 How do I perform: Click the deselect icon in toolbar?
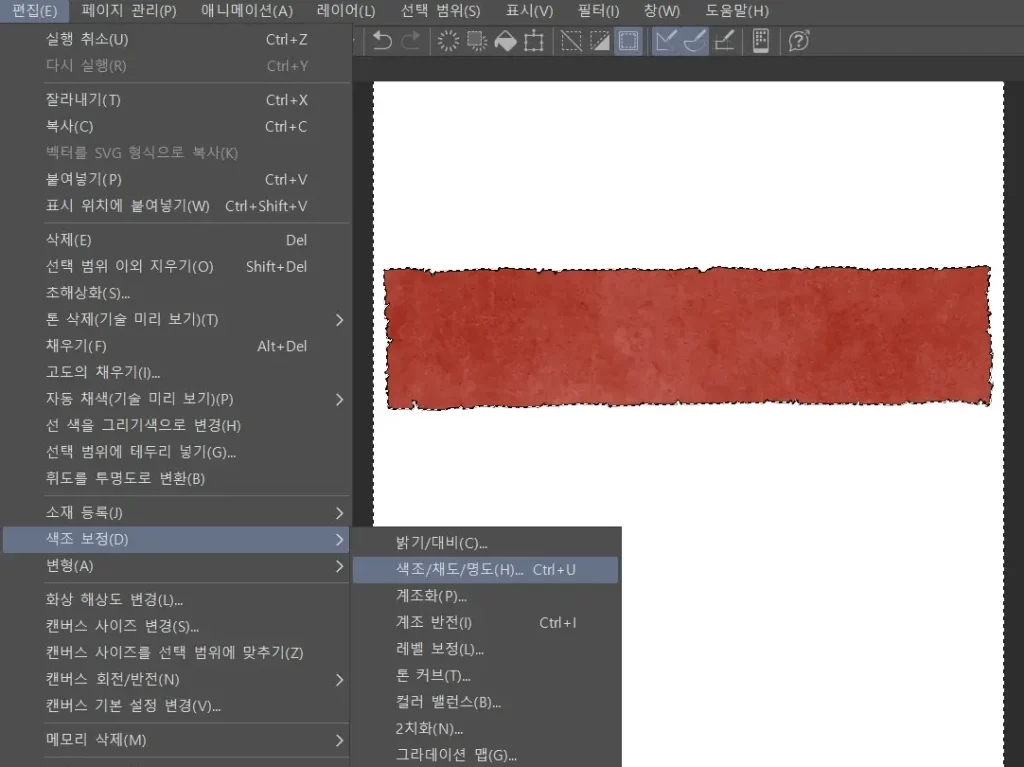tap(571, 41)
